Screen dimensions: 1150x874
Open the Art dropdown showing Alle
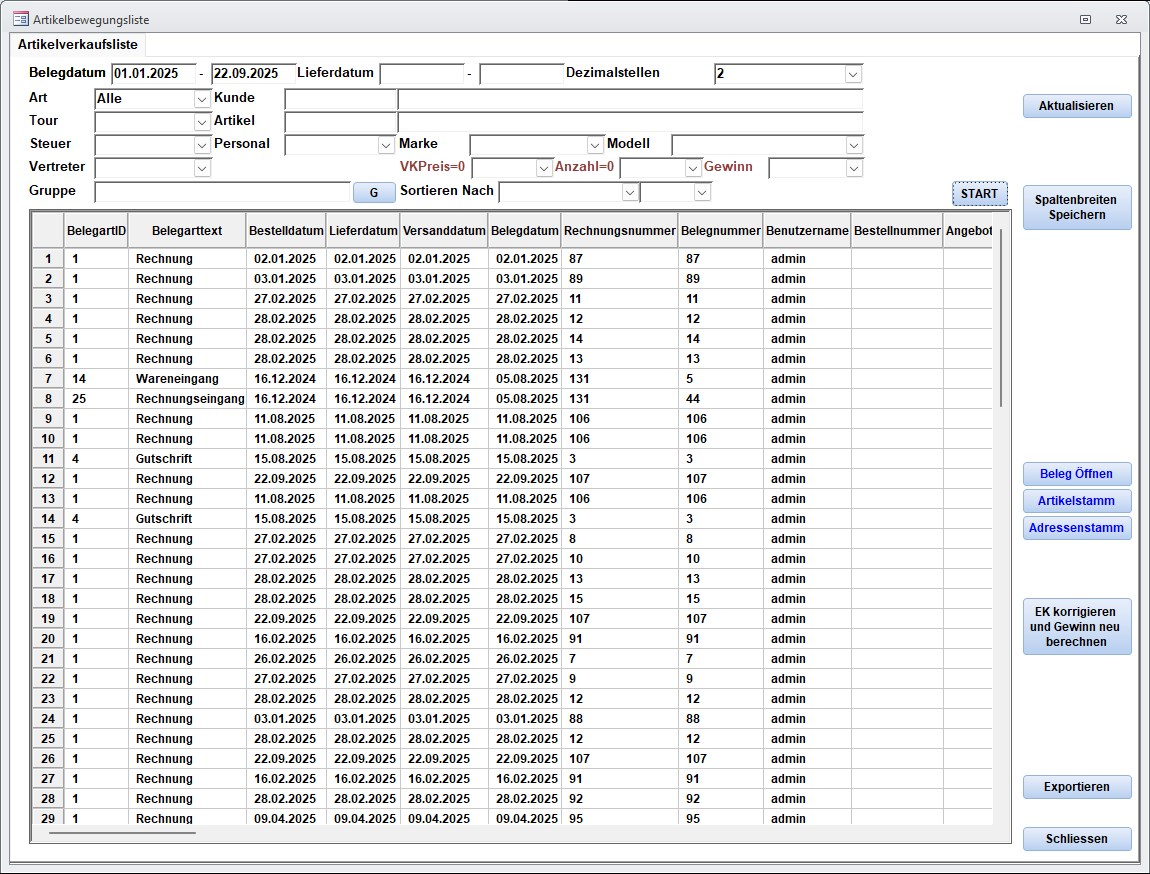202,99
